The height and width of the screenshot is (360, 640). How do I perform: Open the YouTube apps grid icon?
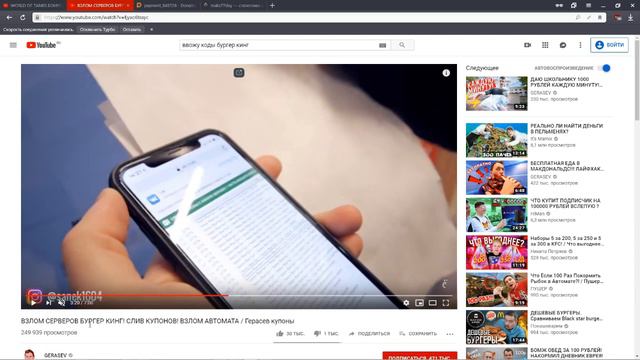click(x=545, y=45)
